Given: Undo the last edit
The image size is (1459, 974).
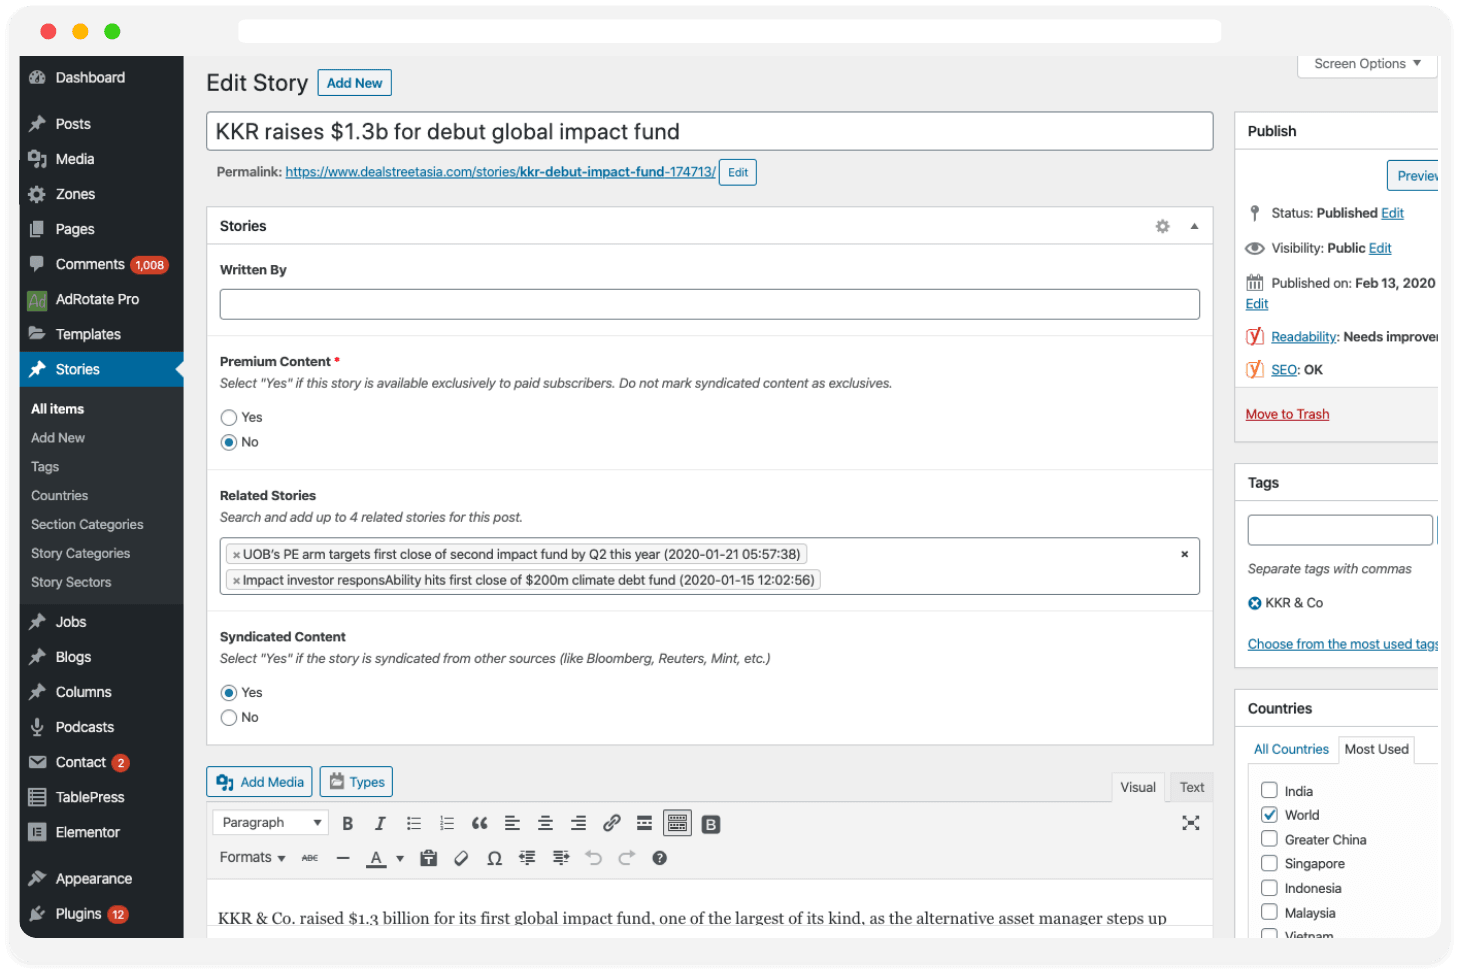Looking at the screenshot, I should pos(593,858).
